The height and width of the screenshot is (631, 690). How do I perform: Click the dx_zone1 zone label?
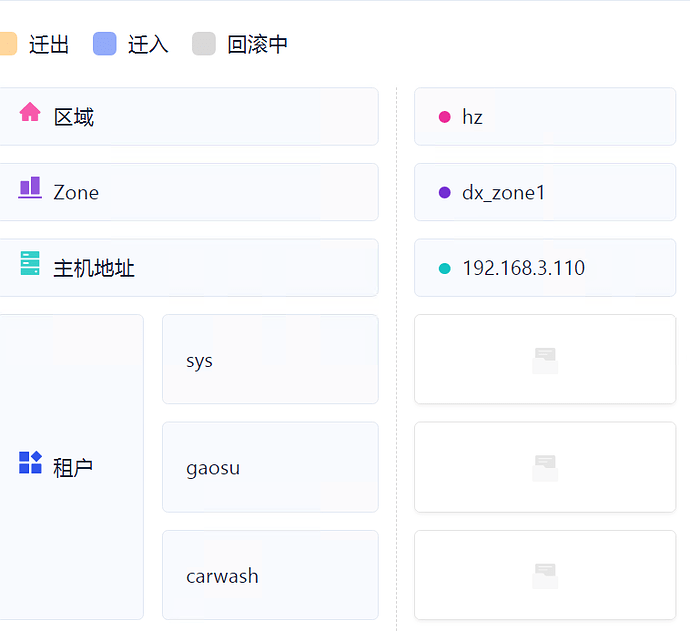pyautogui.click(x=504, y=192)
